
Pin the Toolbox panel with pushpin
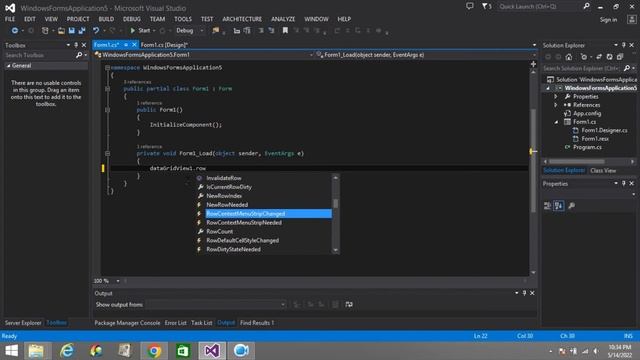click(x=76, y=45)
